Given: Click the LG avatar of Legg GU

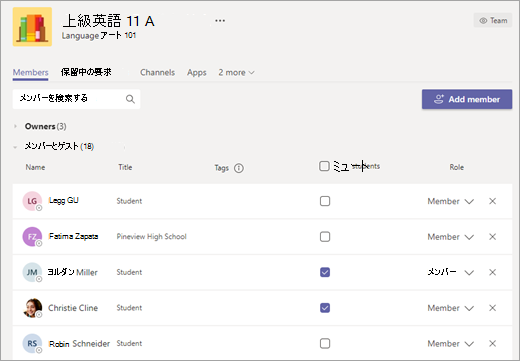Looking at the screenshot, I should point(32,201).
